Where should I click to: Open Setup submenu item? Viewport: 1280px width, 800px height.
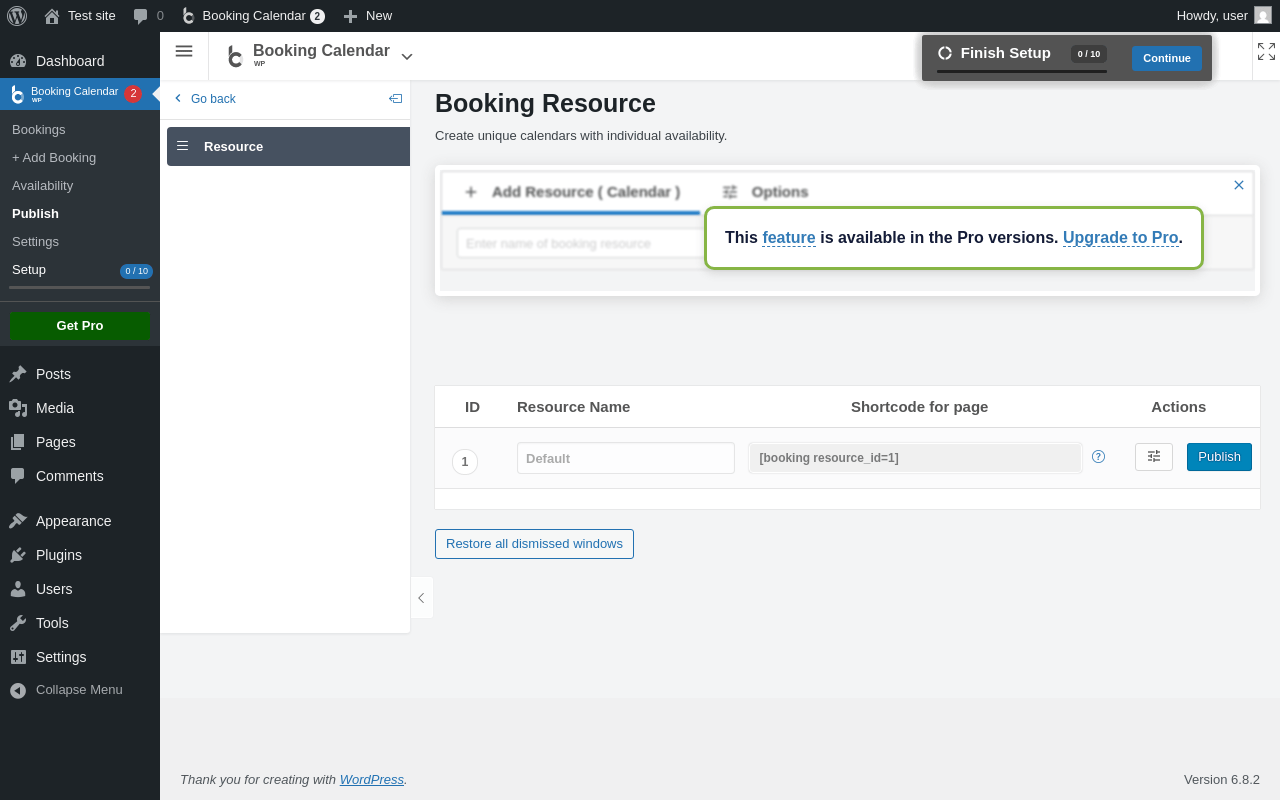click(29, 270)
